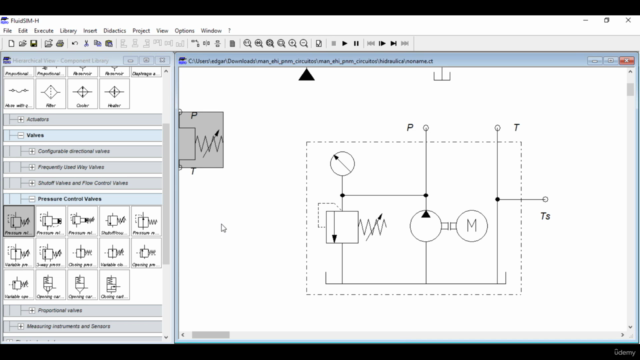Open the Execute menu
This screenshot has width=640, height=360.
tap(44, 31)
